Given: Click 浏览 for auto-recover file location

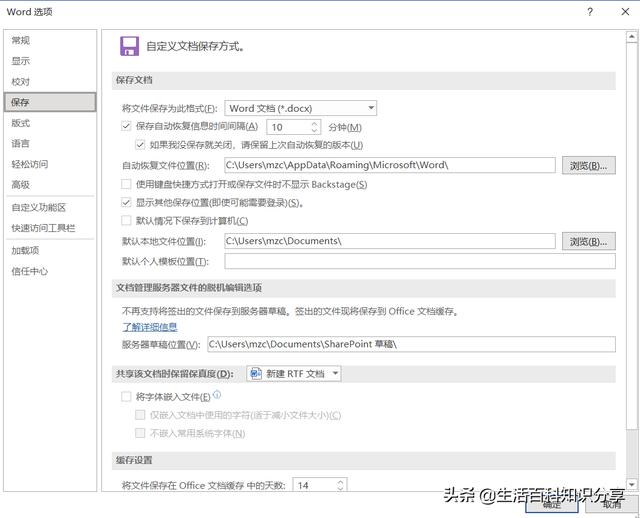Looking at the screenshot, I should click(589, 165).
